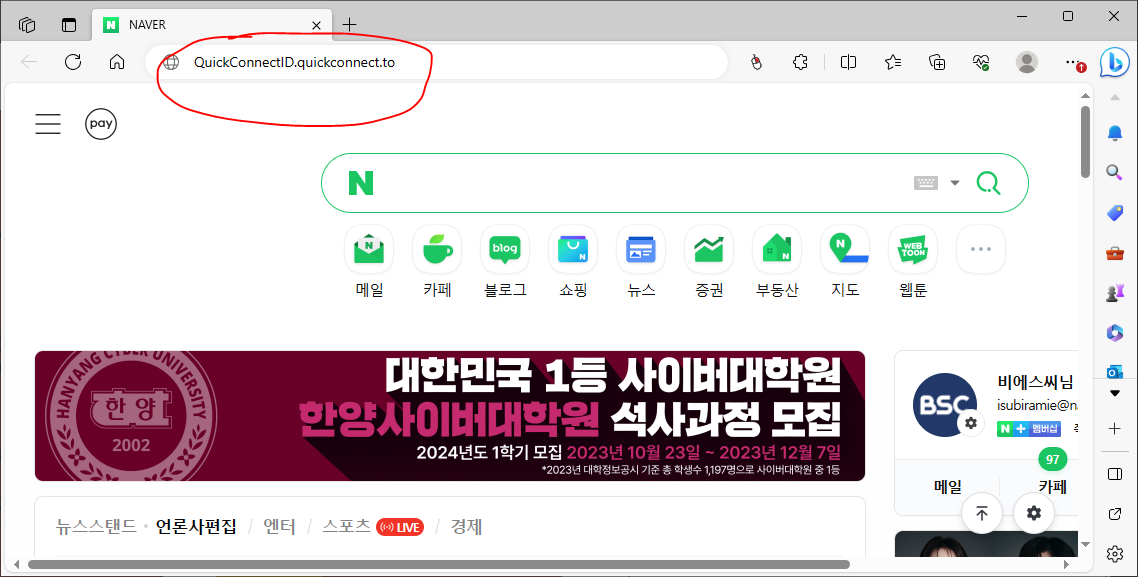This screenshot has width=1138, height=577.
Task: View site information globe icon
Action: 171,62
